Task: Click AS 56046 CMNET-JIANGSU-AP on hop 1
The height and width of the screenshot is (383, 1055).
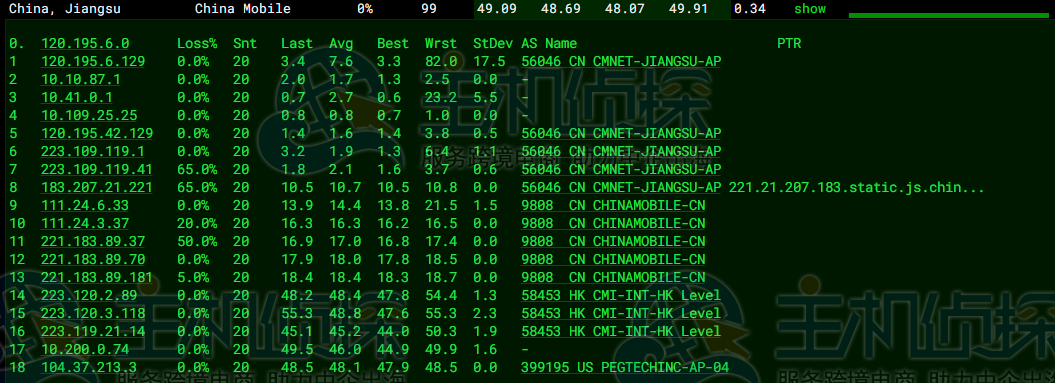Action: tap(620, 61)
